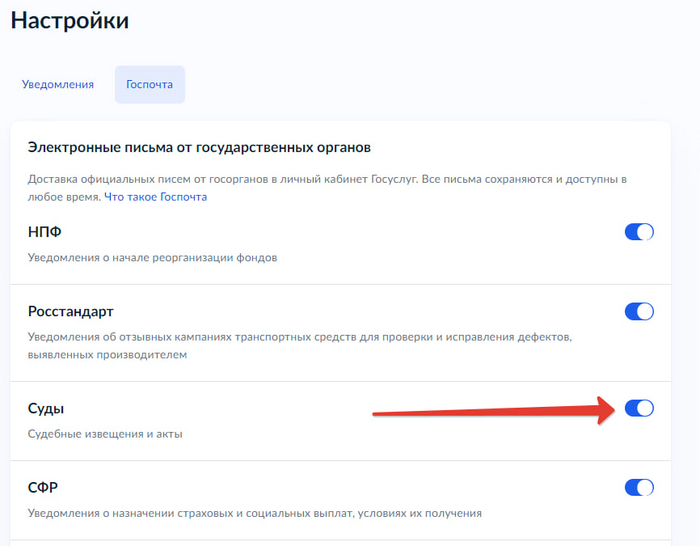Open the 'Что такое Госпочта' link

point(155,197)
